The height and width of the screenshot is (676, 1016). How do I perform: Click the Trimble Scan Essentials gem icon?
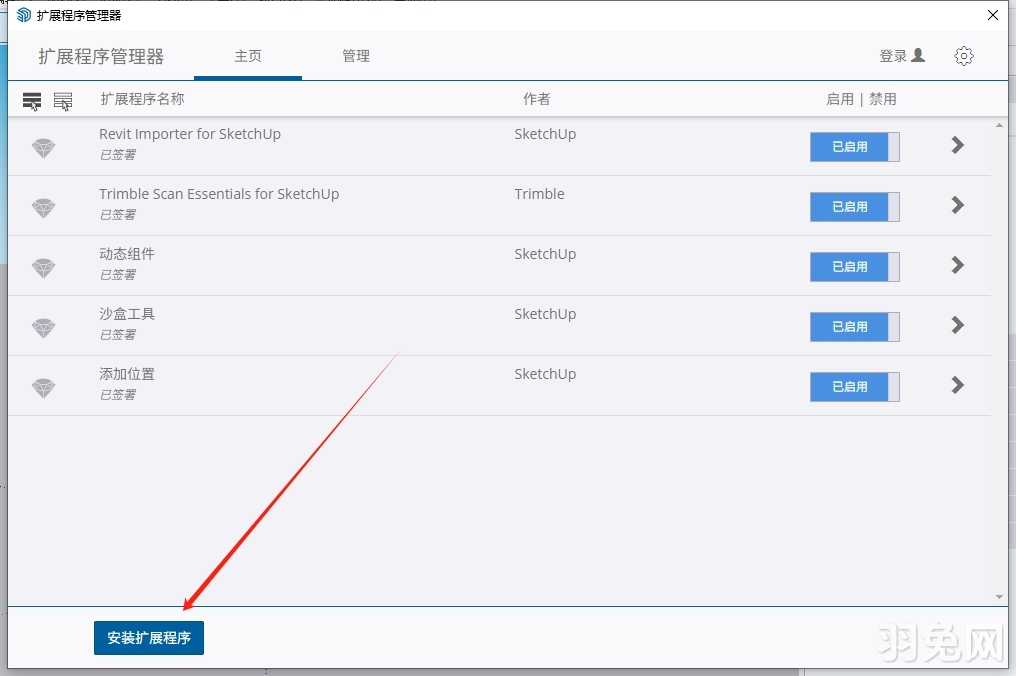43,208
